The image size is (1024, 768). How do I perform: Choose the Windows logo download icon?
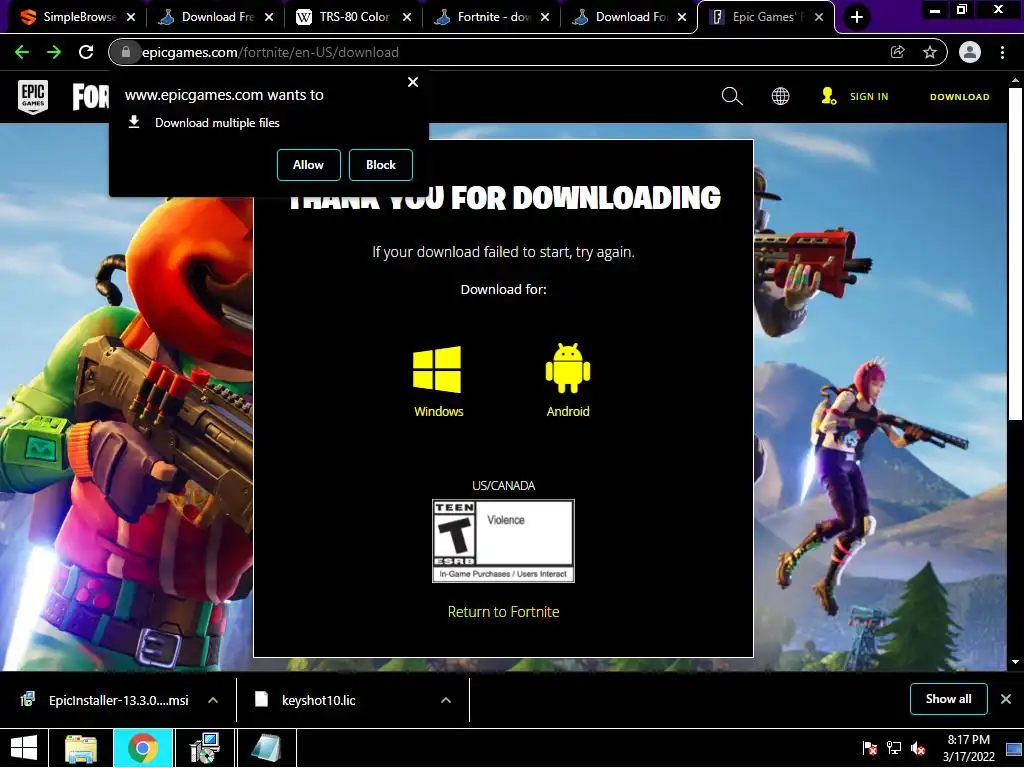coord(437,370)
